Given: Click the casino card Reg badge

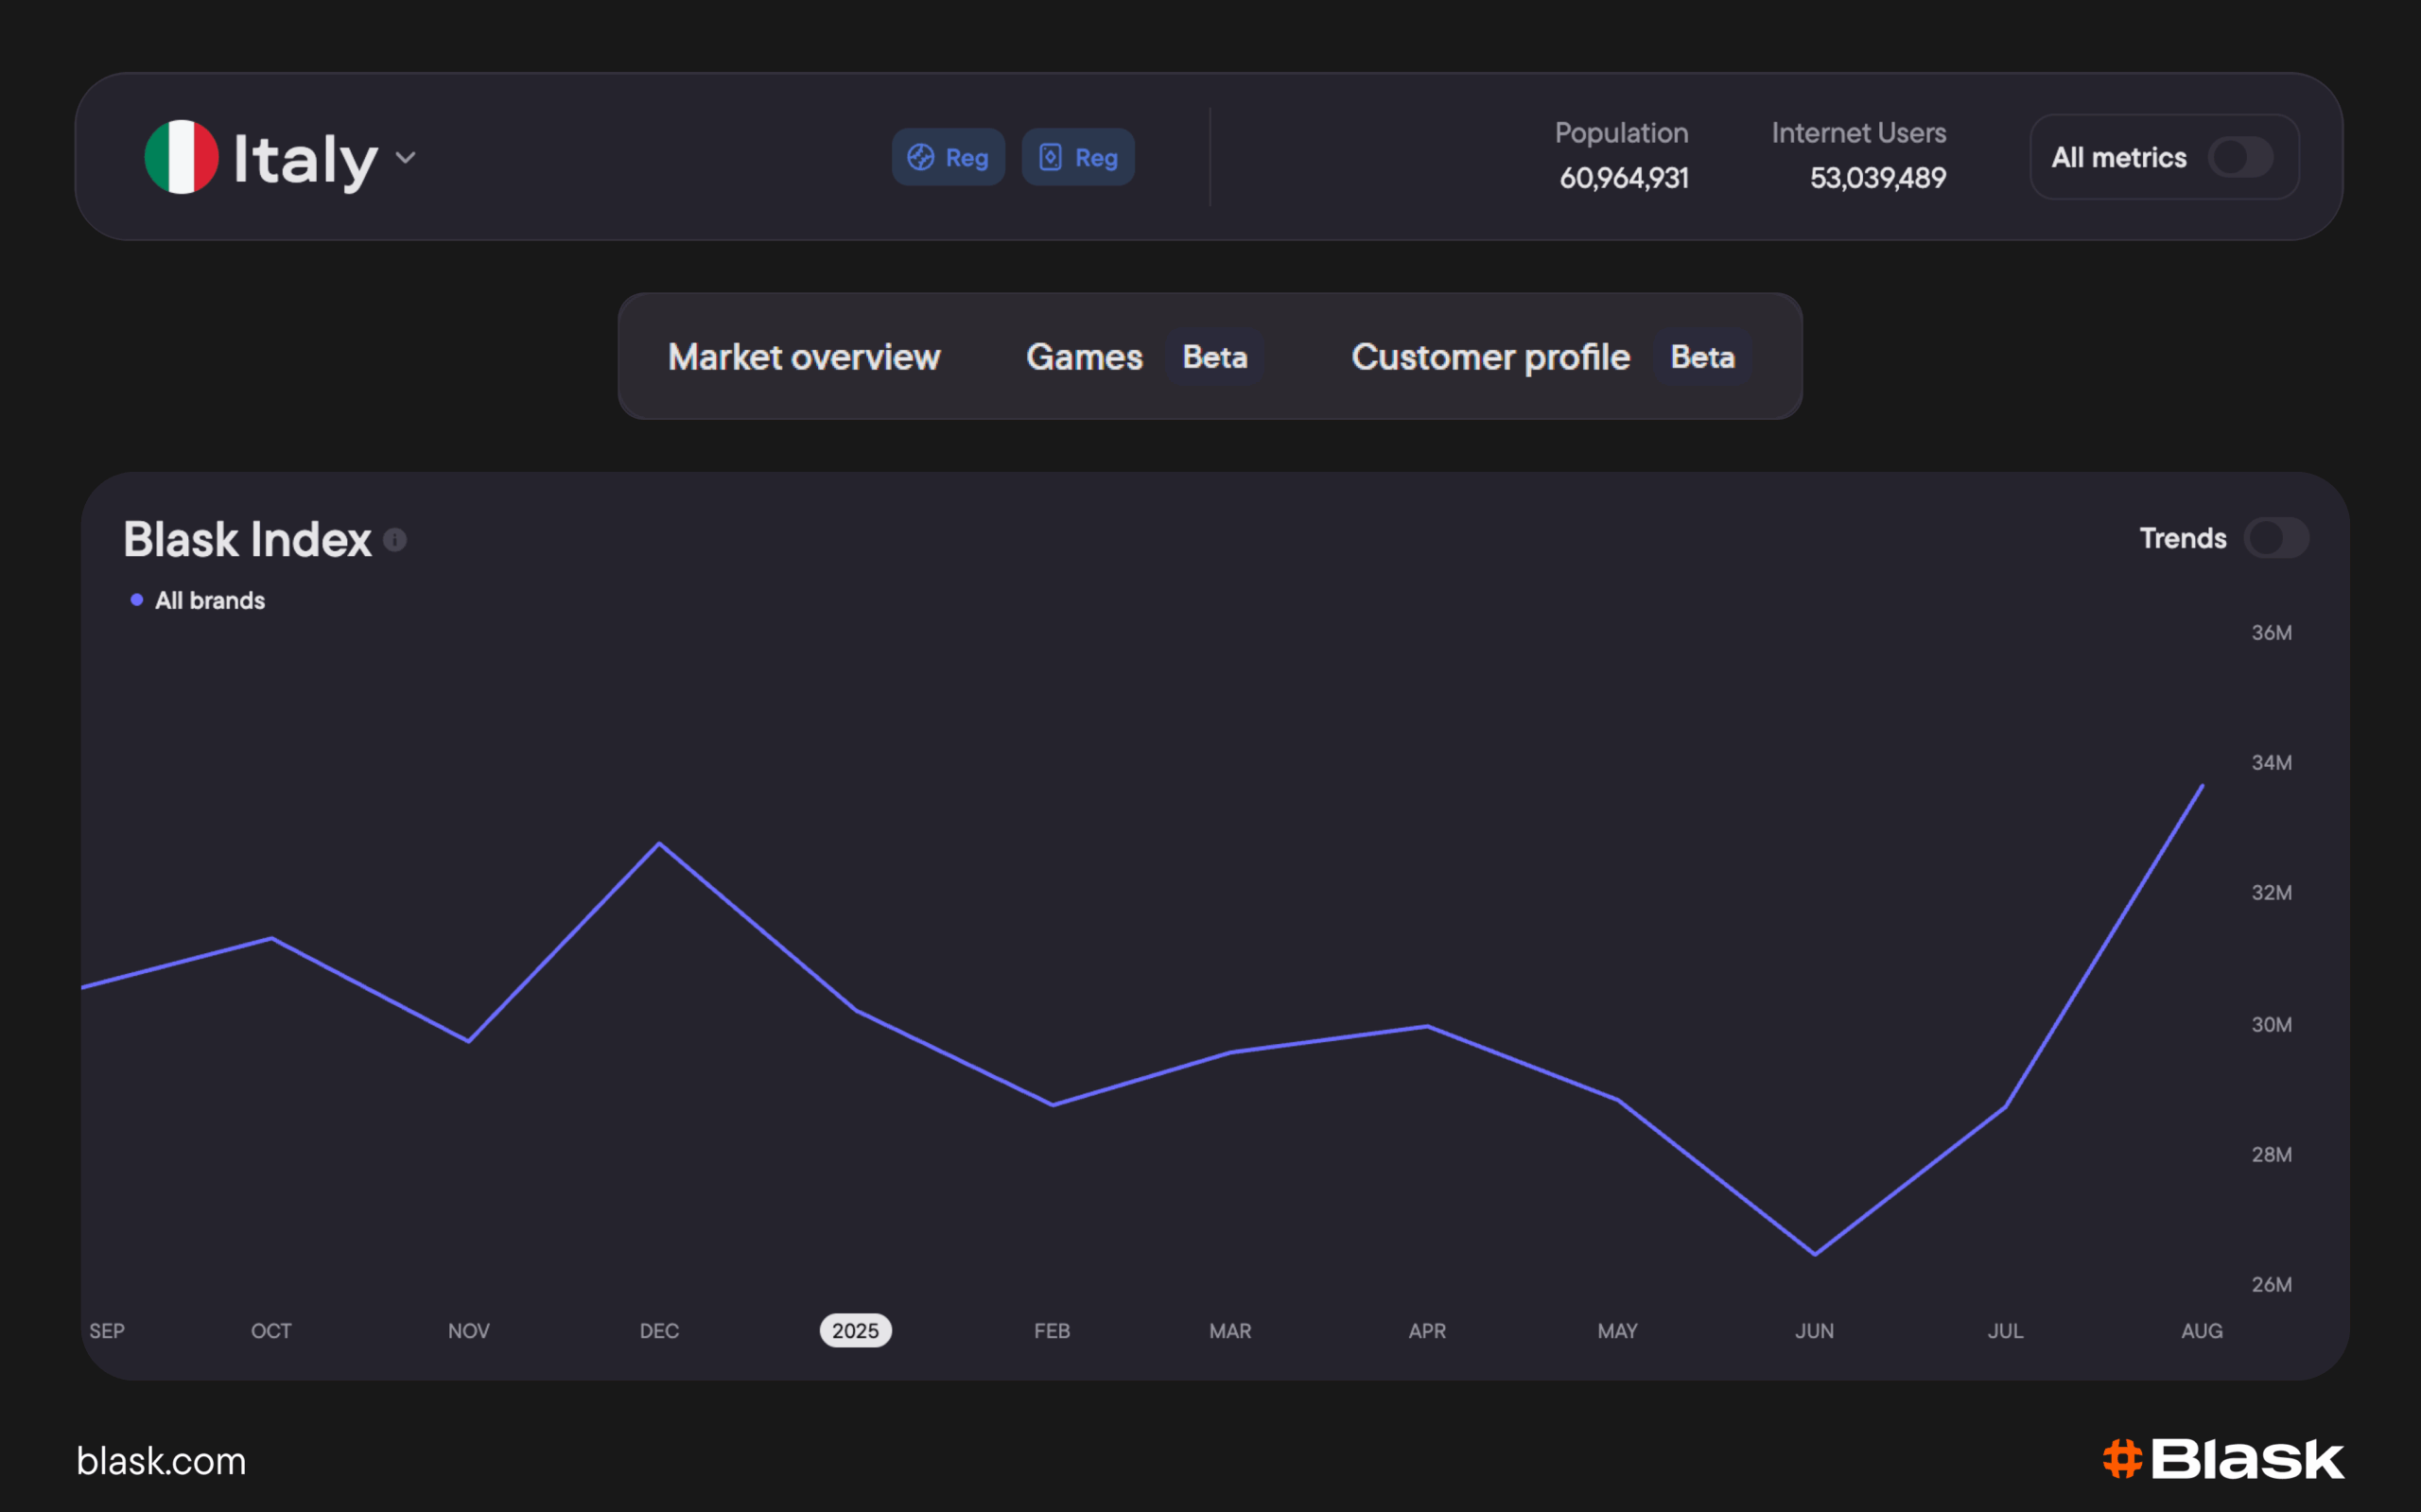Looking at the screenshot, I should (x=1077, y=157).
